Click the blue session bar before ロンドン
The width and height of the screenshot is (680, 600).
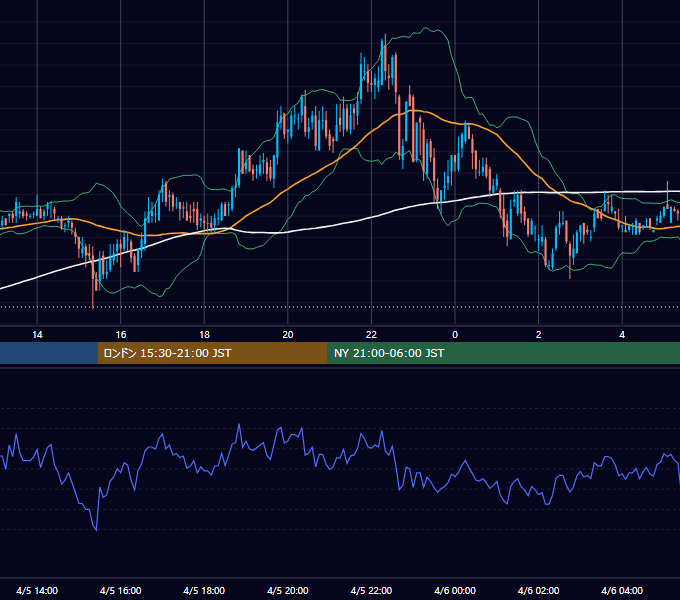49,353
